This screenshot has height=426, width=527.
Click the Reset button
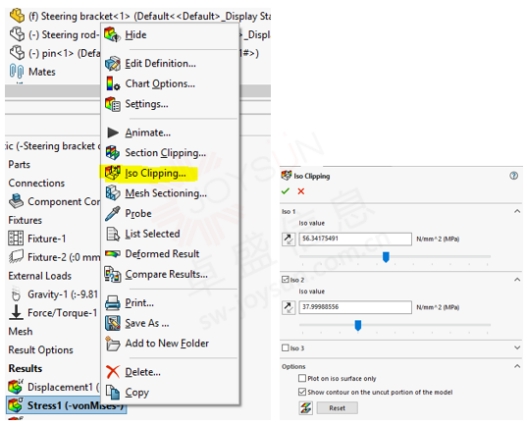pos(337,408)
